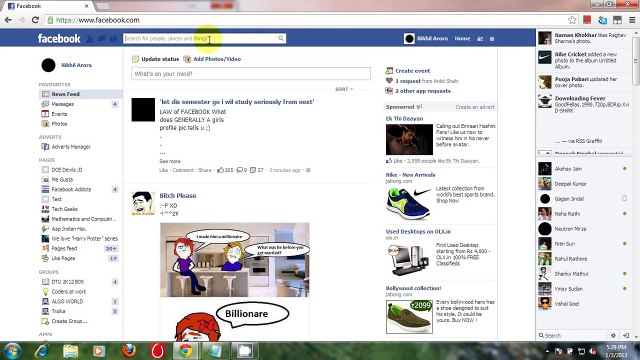This screenshot has height=360, width=640.
Task: Launch Firefox from the taskbar
Action: 129,351
